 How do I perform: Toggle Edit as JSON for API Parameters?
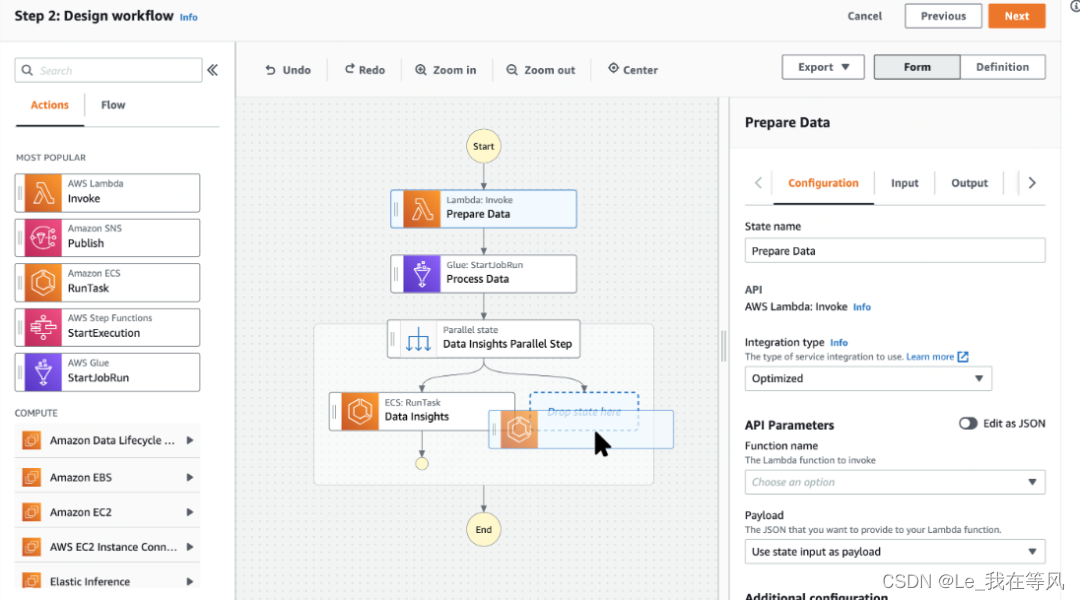[968, 423]
